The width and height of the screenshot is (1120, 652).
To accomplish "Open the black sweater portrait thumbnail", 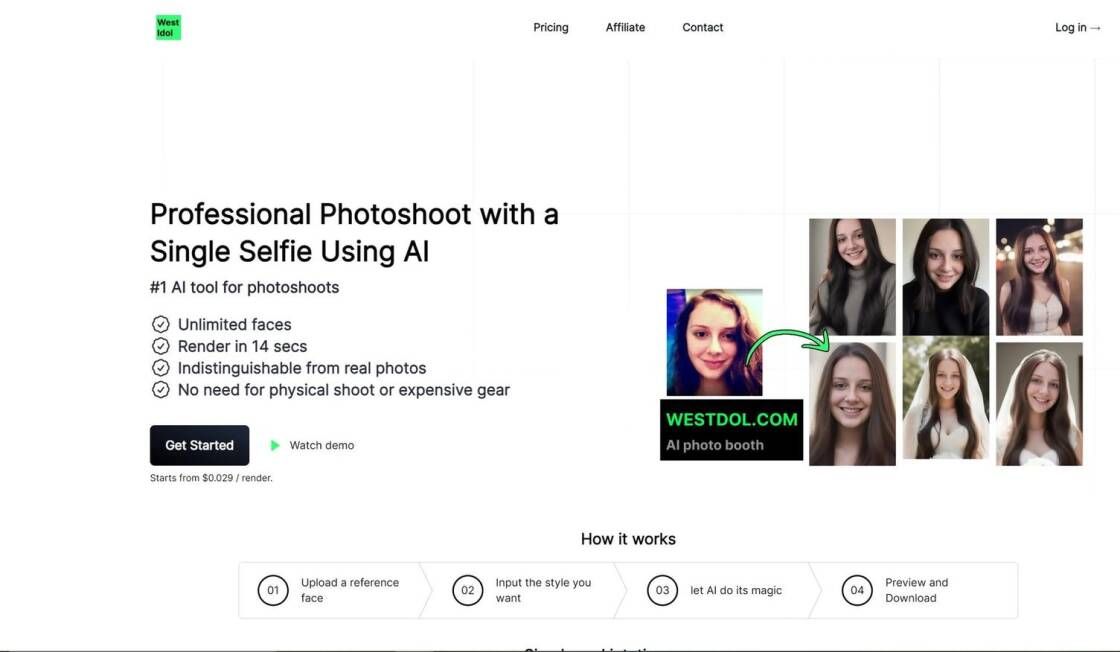I will [x=946, y=277].
